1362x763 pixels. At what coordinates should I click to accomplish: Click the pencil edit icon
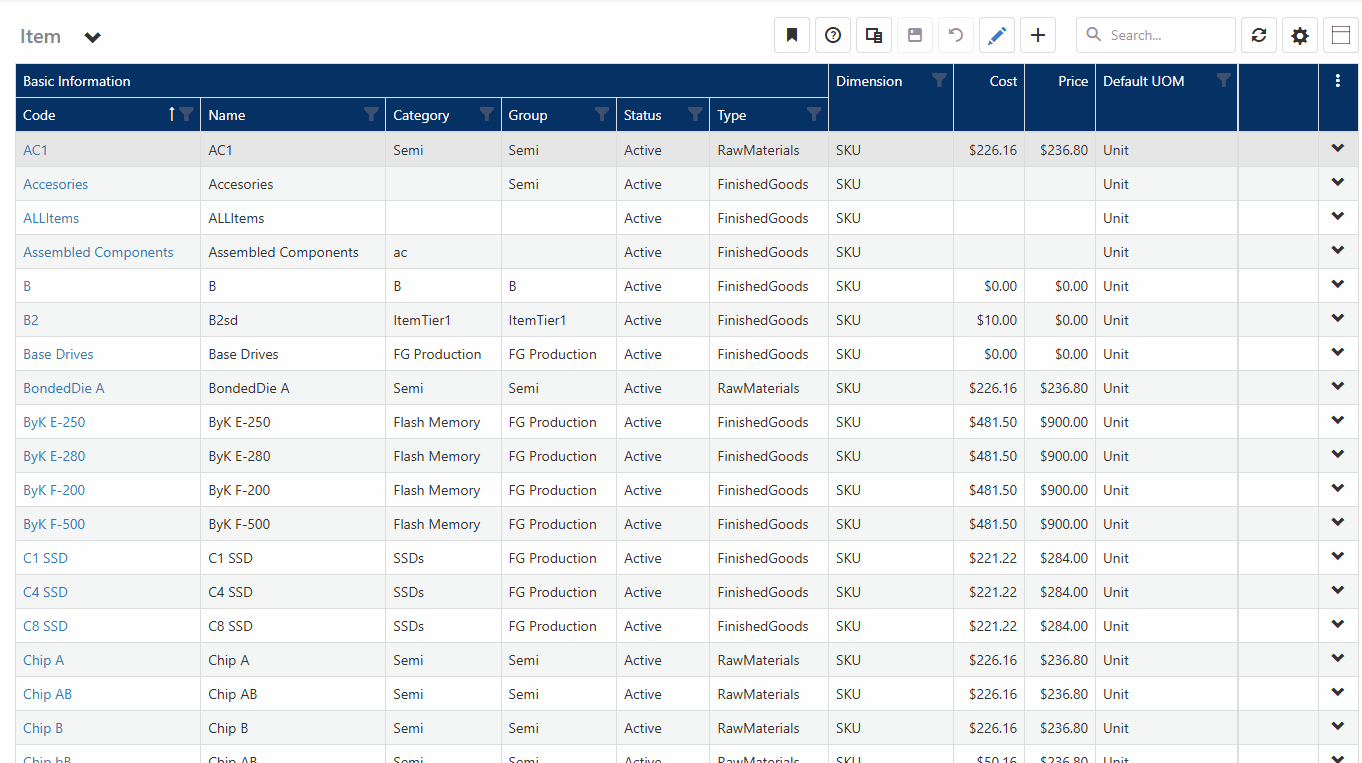[x=996, y=36]
